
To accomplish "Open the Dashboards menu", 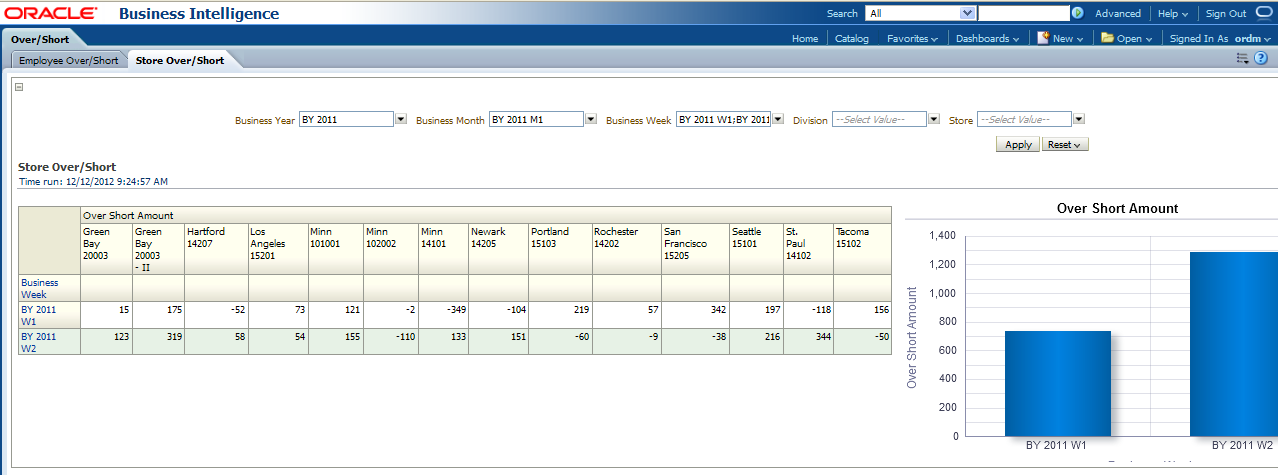I will click(x=987, y=39).
